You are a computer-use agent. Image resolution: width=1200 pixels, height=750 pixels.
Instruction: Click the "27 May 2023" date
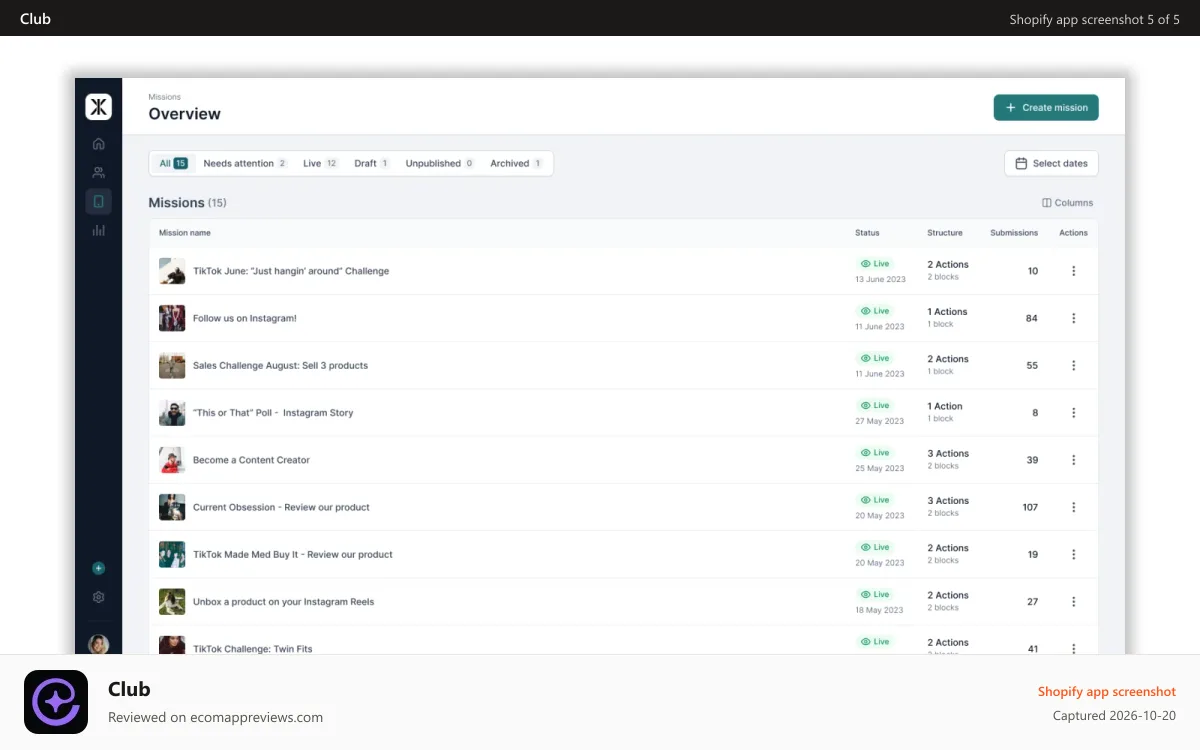click(x=880, y=421)
